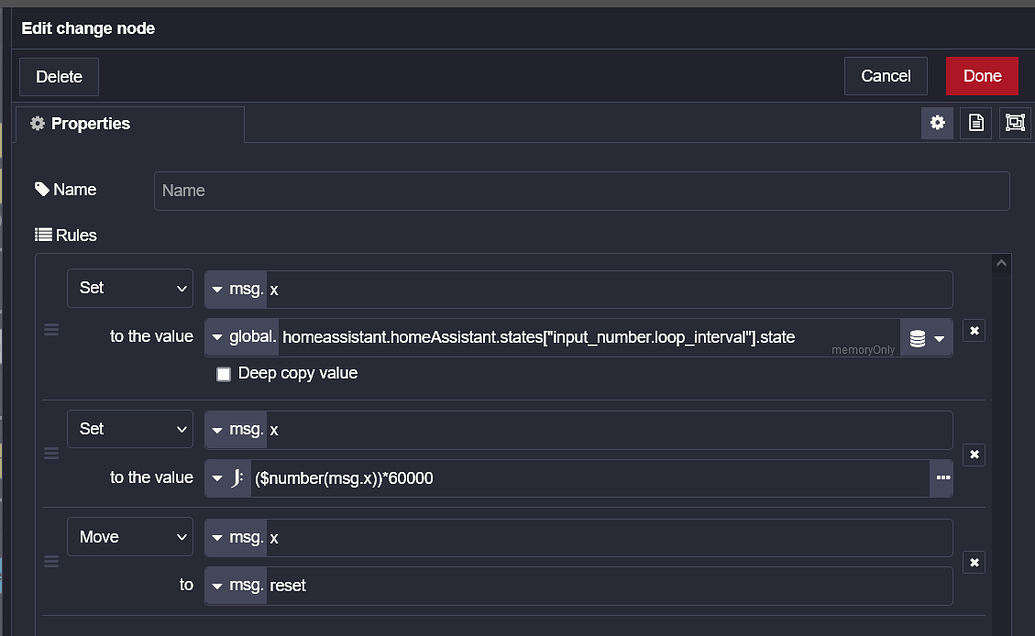1035x636 pixels.
Task: Remove the second rule using its × icon
Action: click(x=973, y=455)
